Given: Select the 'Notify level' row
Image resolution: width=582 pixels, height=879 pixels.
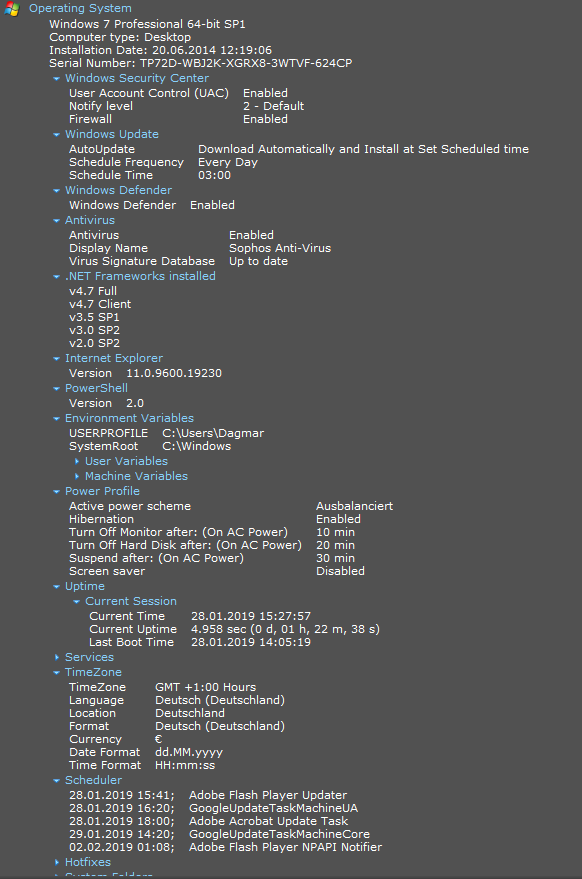Looking at the screenshot, I should (187, 106).
